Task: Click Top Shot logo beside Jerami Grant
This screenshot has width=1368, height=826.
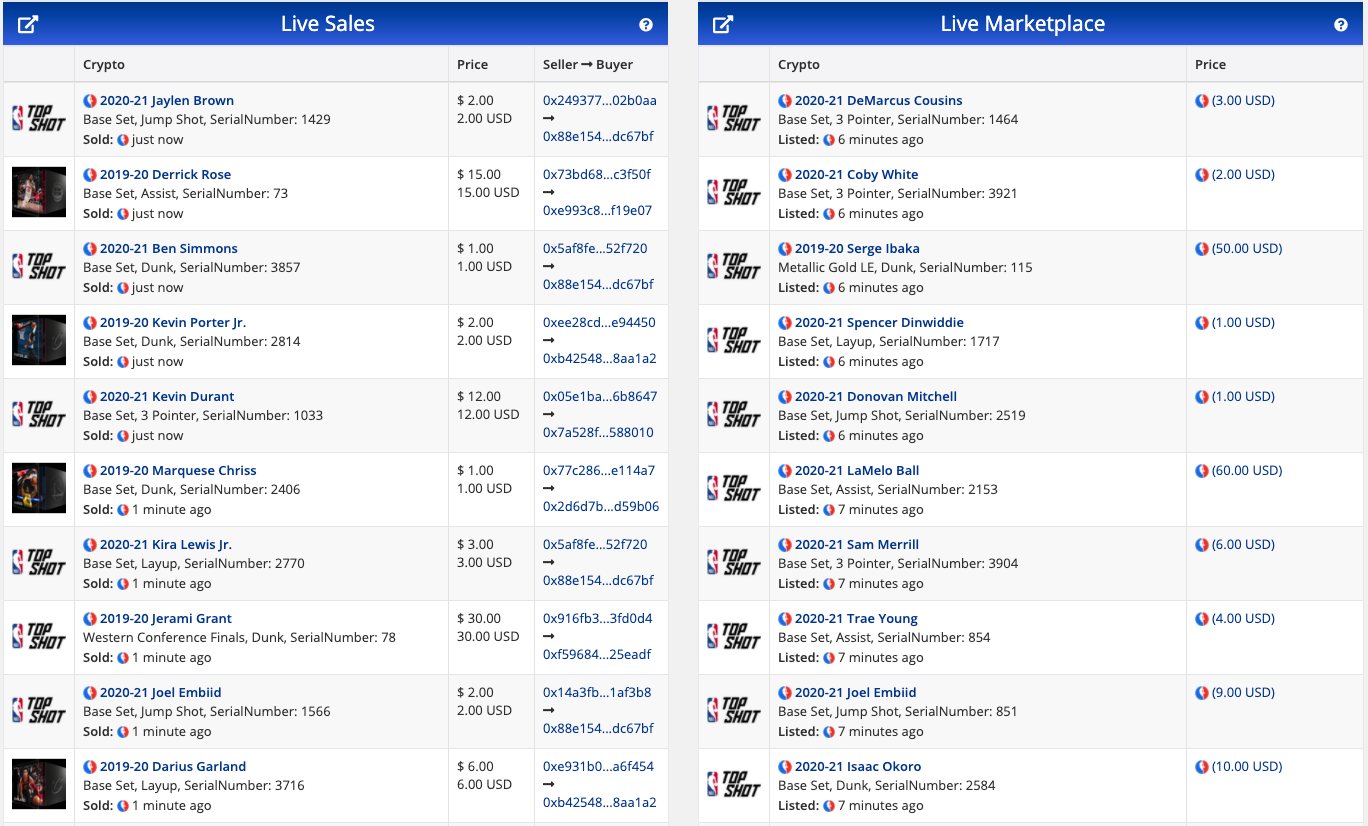Action: click(39, 636)
